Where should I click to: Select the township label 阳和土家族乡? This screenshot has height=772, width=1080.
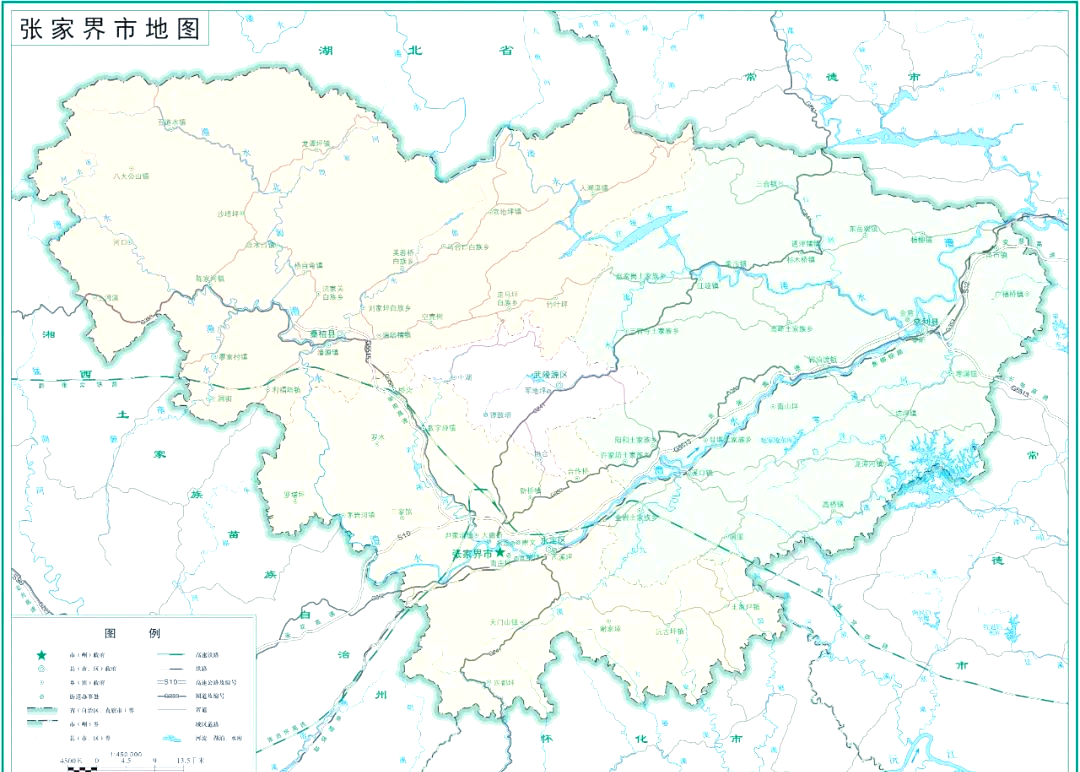[x=636, y=439]
